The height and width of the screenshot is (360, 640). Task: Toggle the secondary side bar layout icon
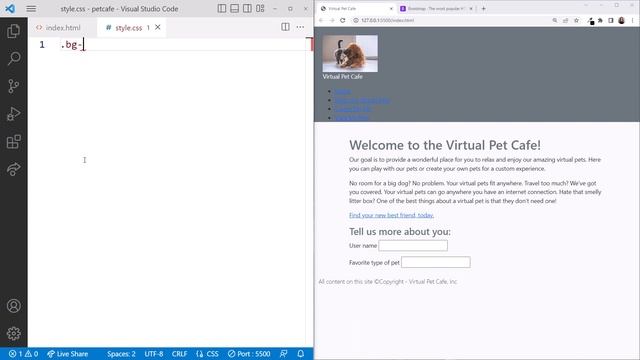point(247,9)
